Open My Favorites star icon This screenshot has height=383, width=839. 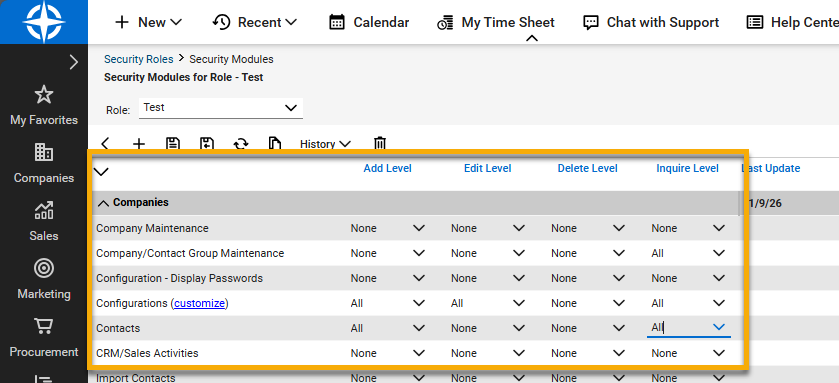click(x=44, y=95)
